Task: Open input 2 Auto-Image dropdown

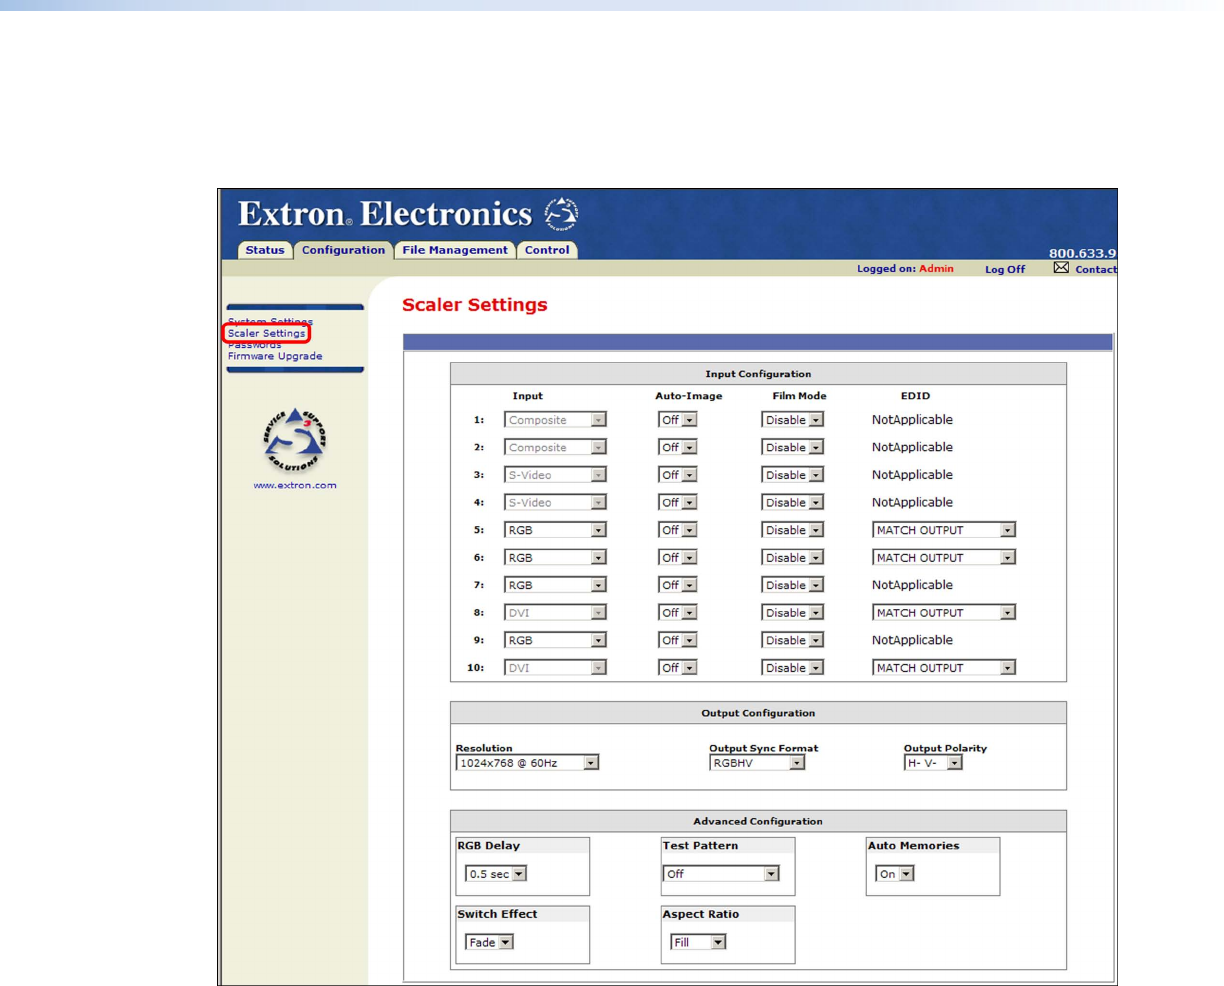Action: [x=677, y=448]
